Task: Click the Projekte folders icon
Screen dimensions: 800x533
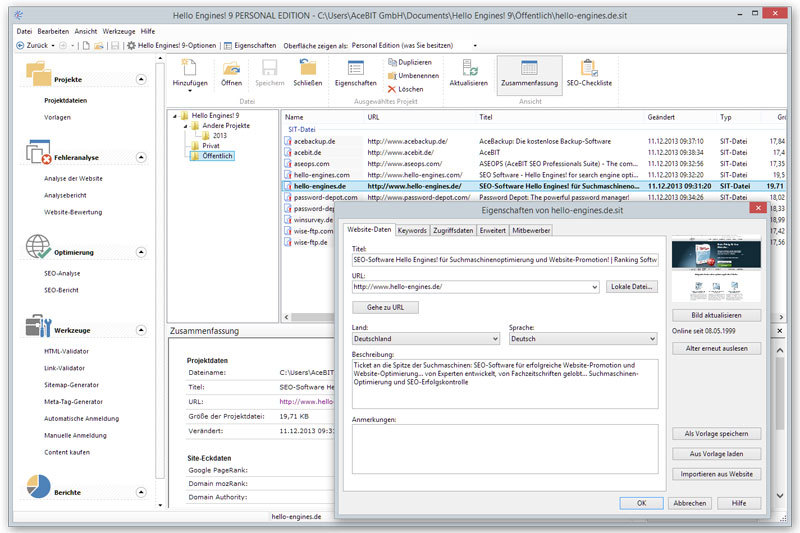Action: coord(38,74)
